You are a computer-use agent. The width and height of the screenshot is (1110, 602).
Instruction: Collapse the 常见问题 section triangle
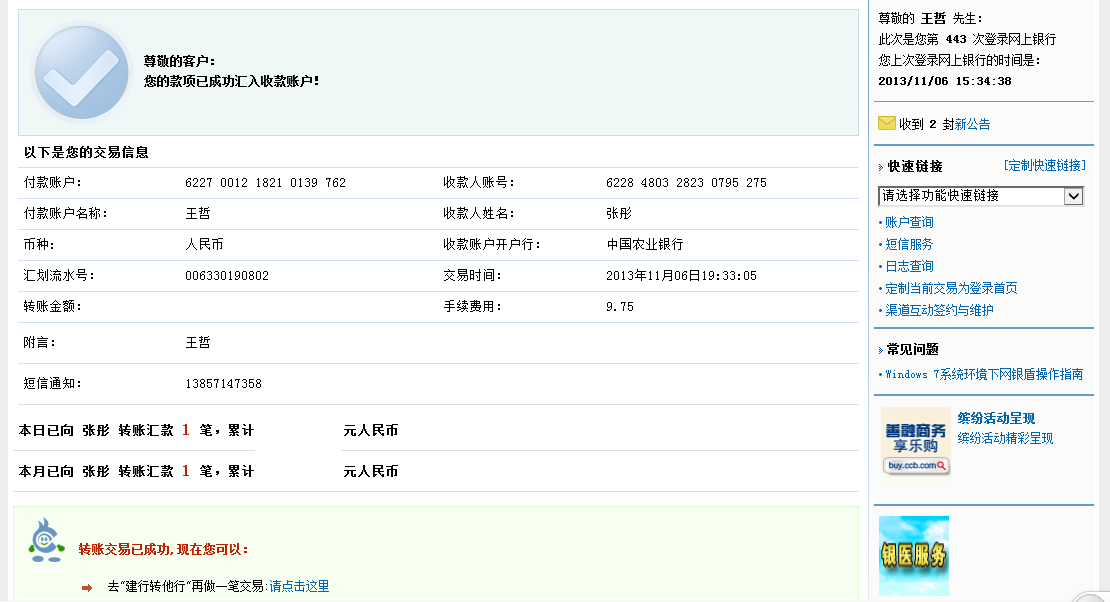(x=881, y=350)
